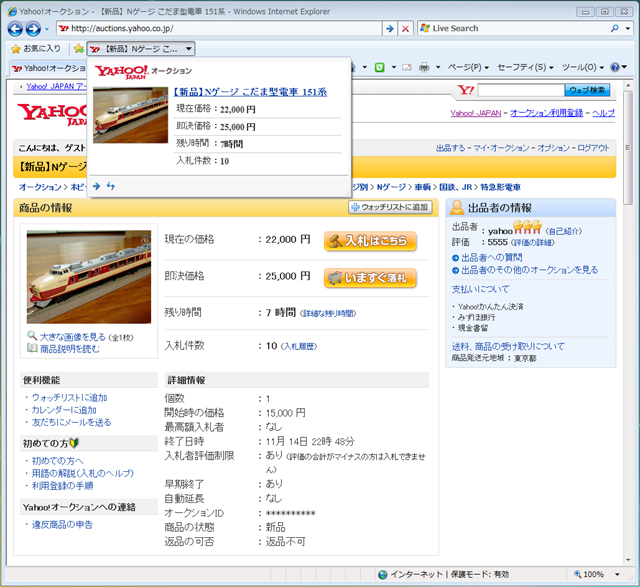Click the Go arrow next to the address bar
640x587 pixels.
[x=390, y=29]
